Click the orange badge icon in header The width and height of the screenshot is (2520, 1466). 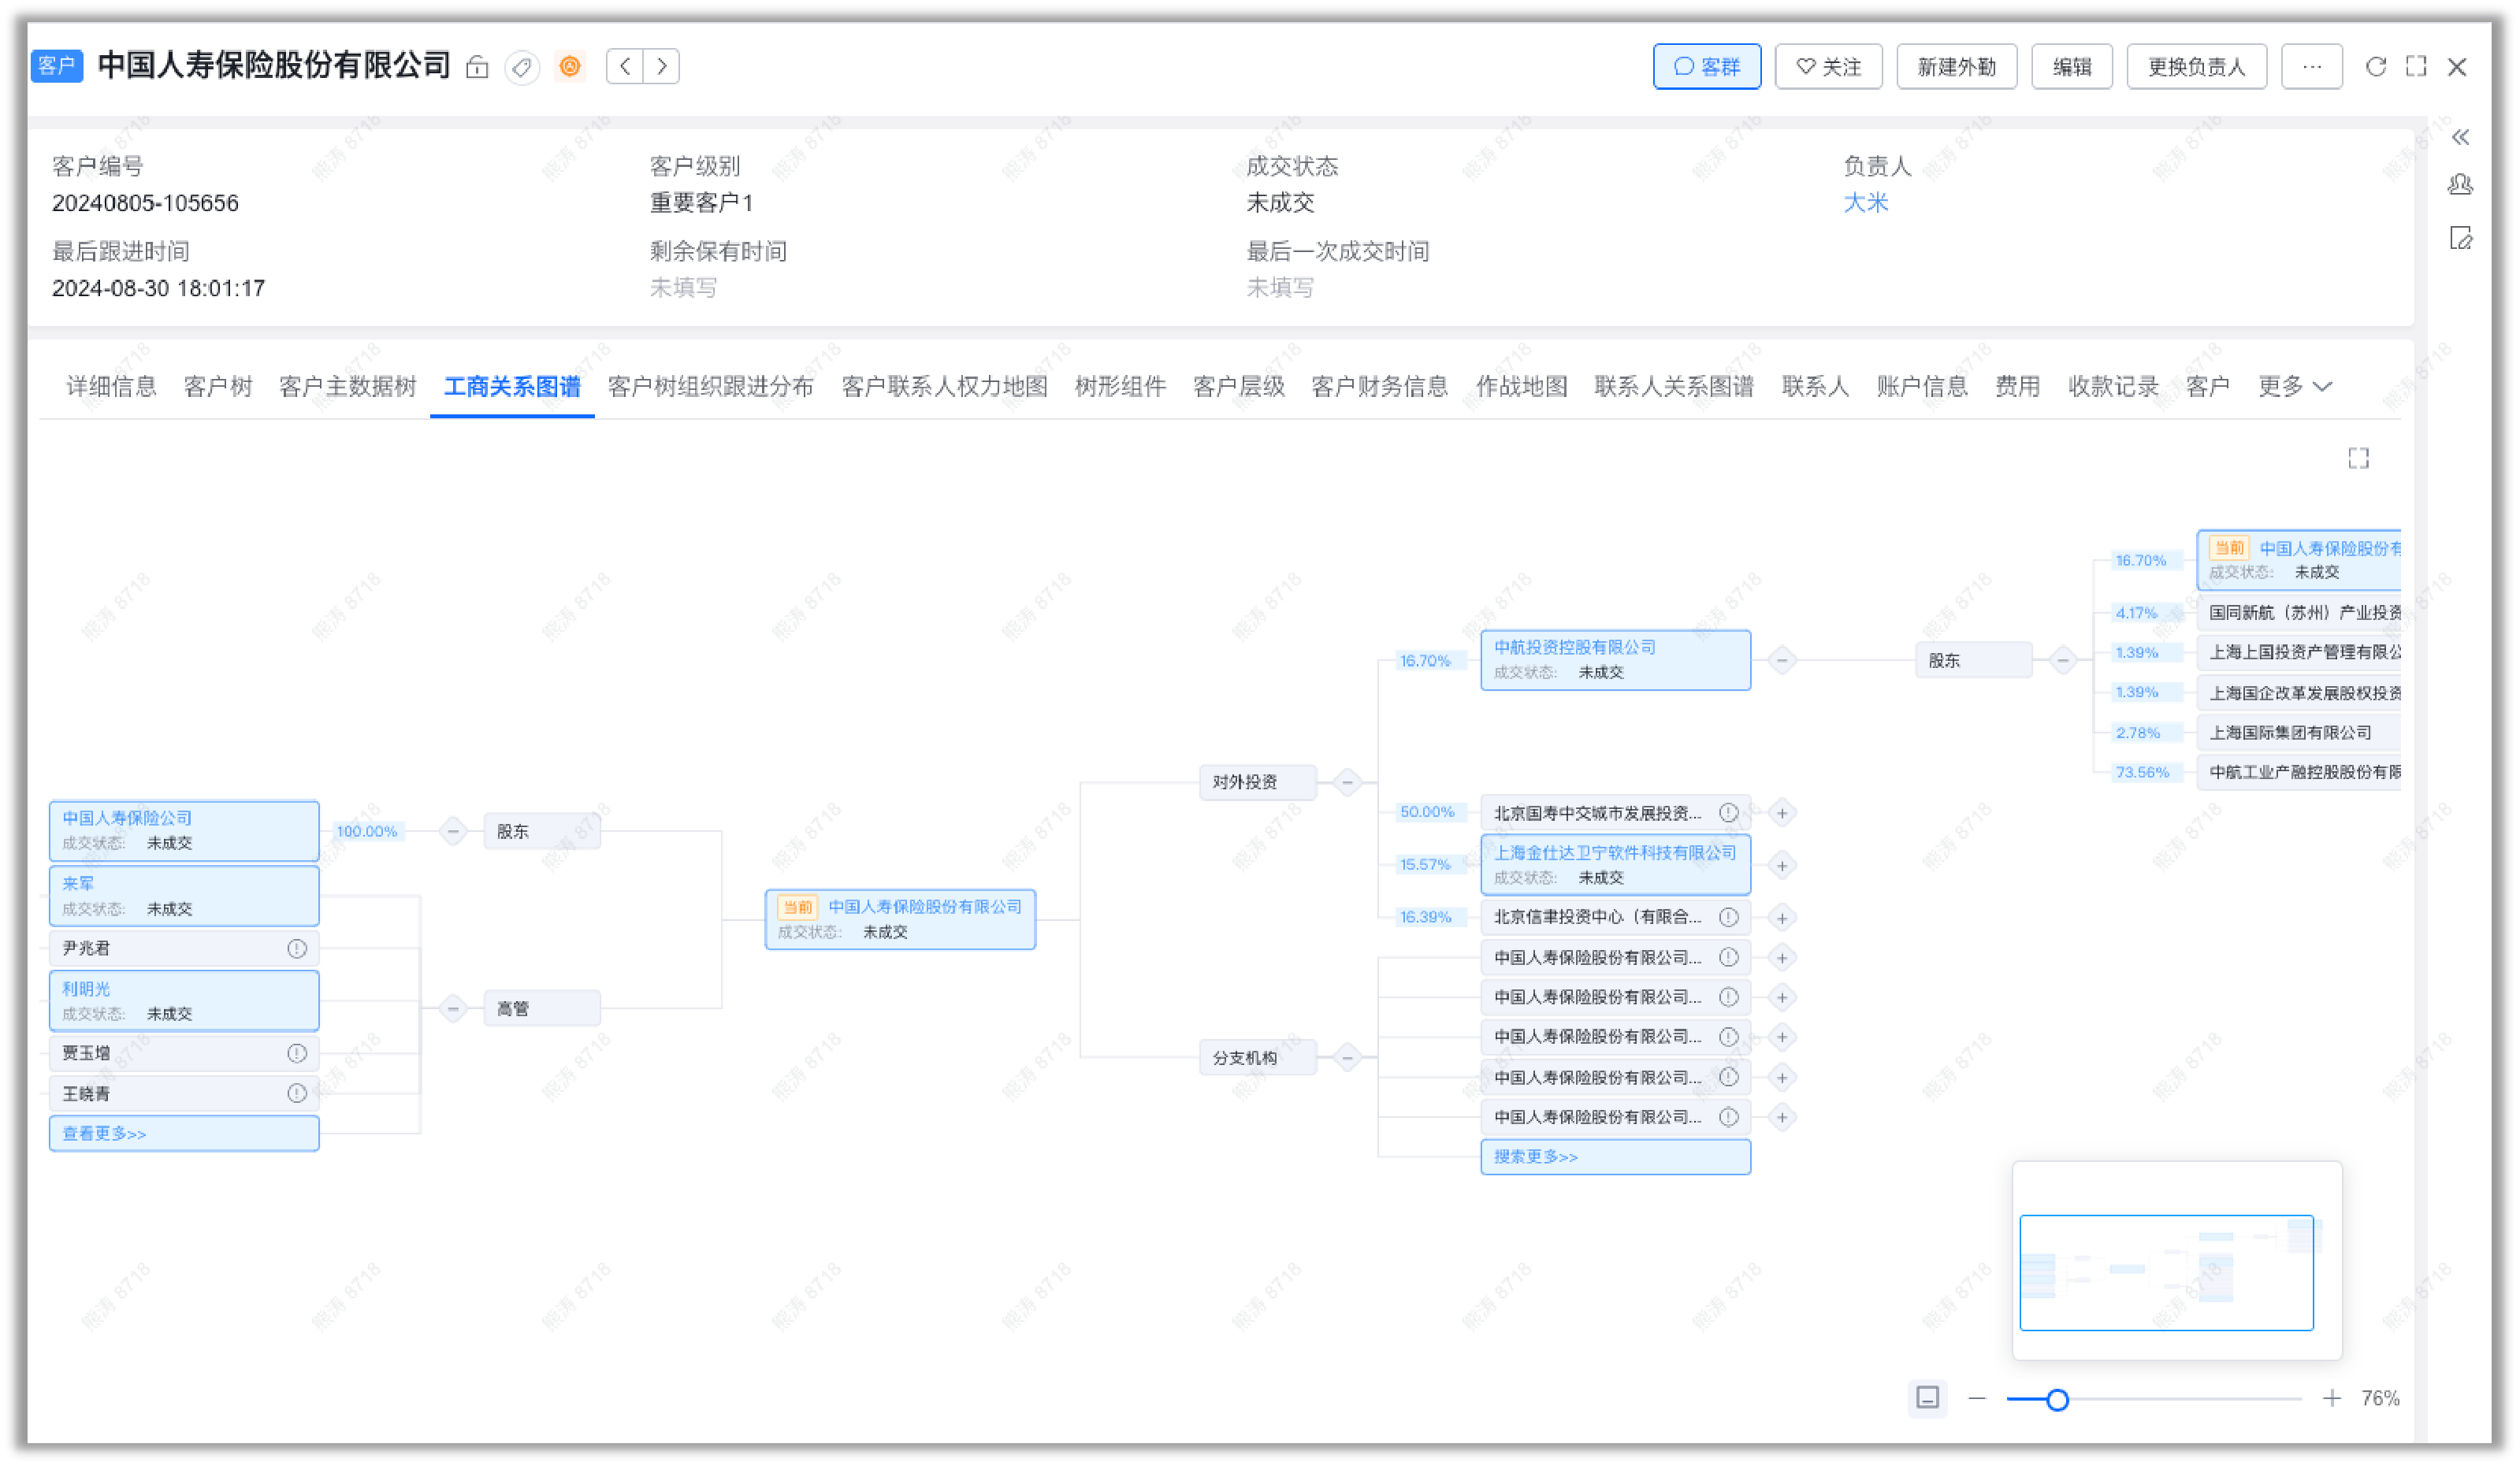570,67
